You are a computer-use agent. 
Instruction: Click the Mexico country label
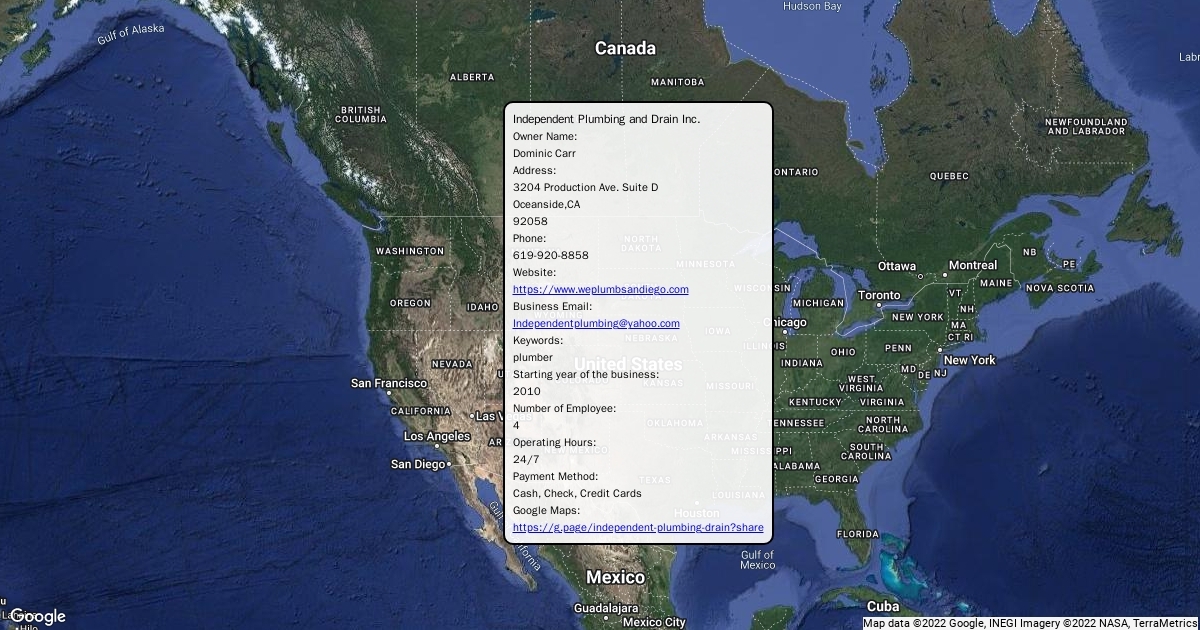615,577
